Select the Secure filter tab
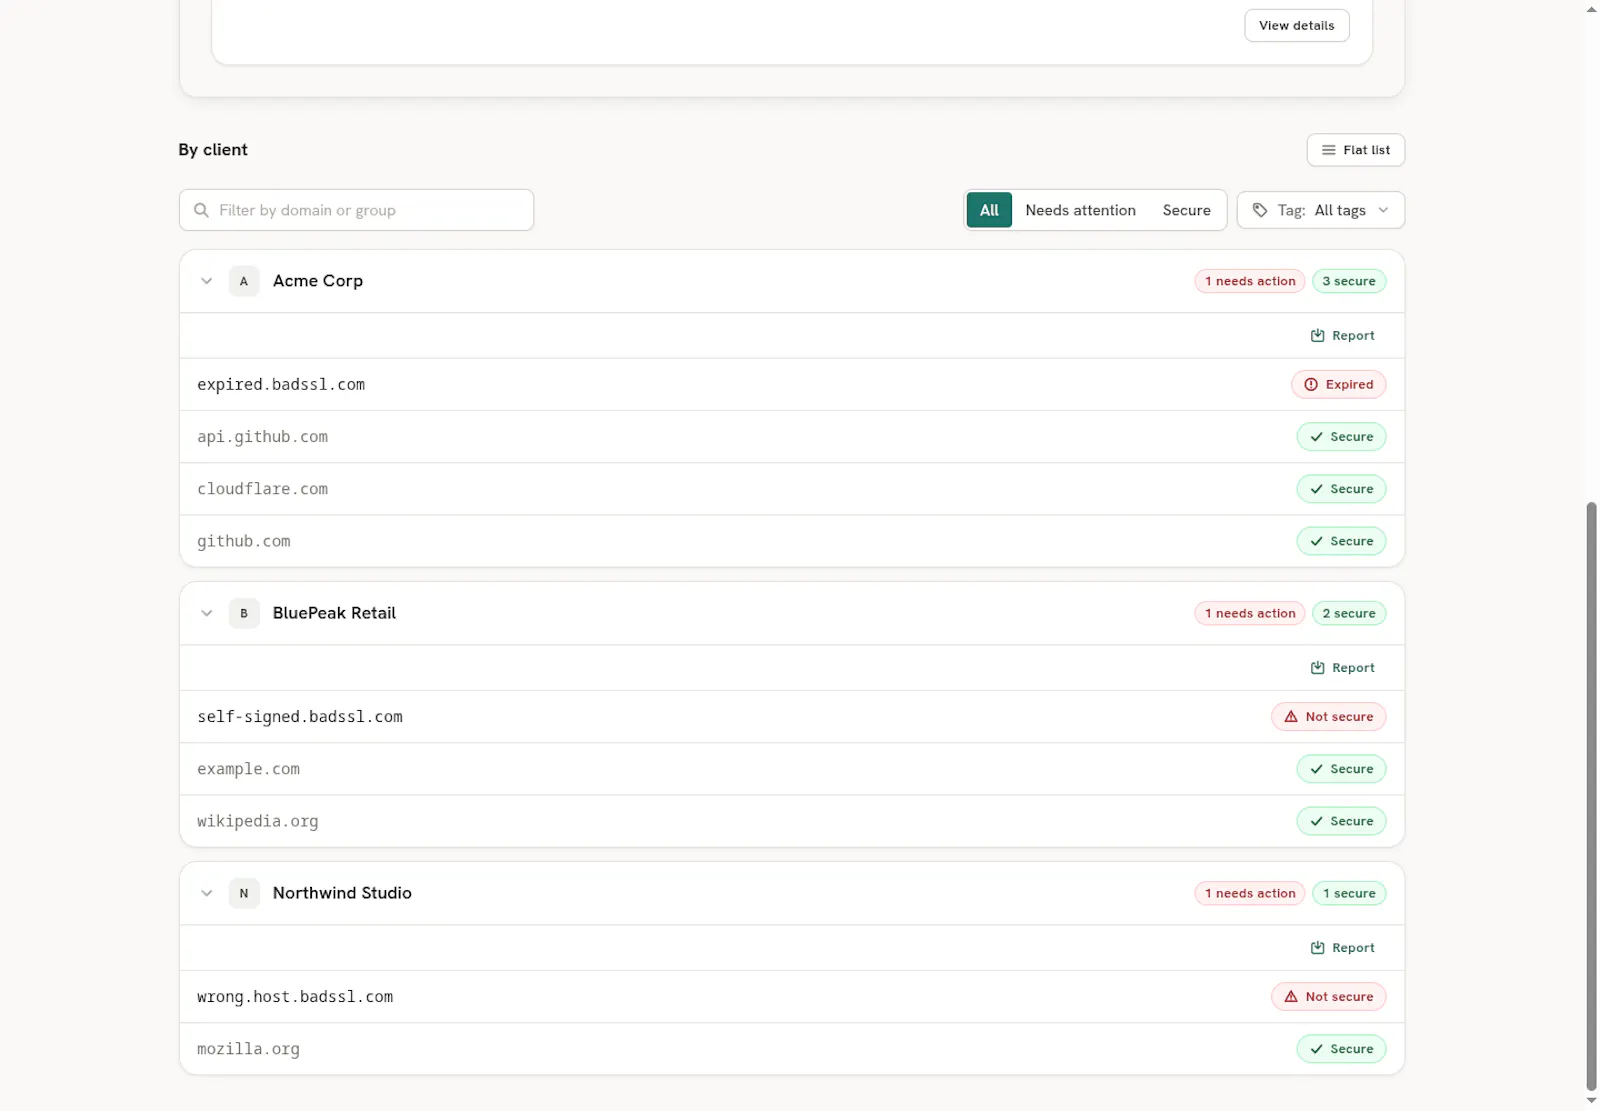The height and width of the screenshot is (1111, 1600). (1186, 210)
